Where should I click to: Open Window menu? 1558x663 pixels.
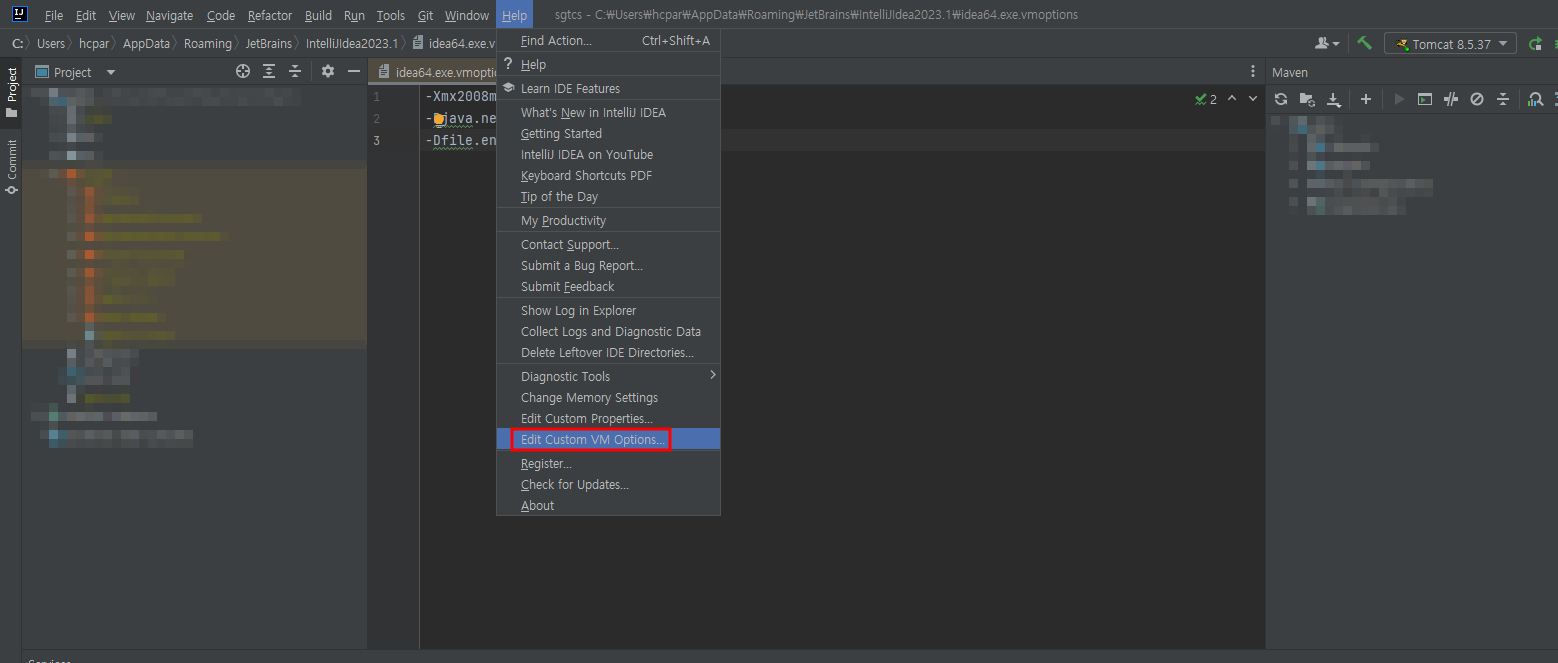[x=467, y=15]
